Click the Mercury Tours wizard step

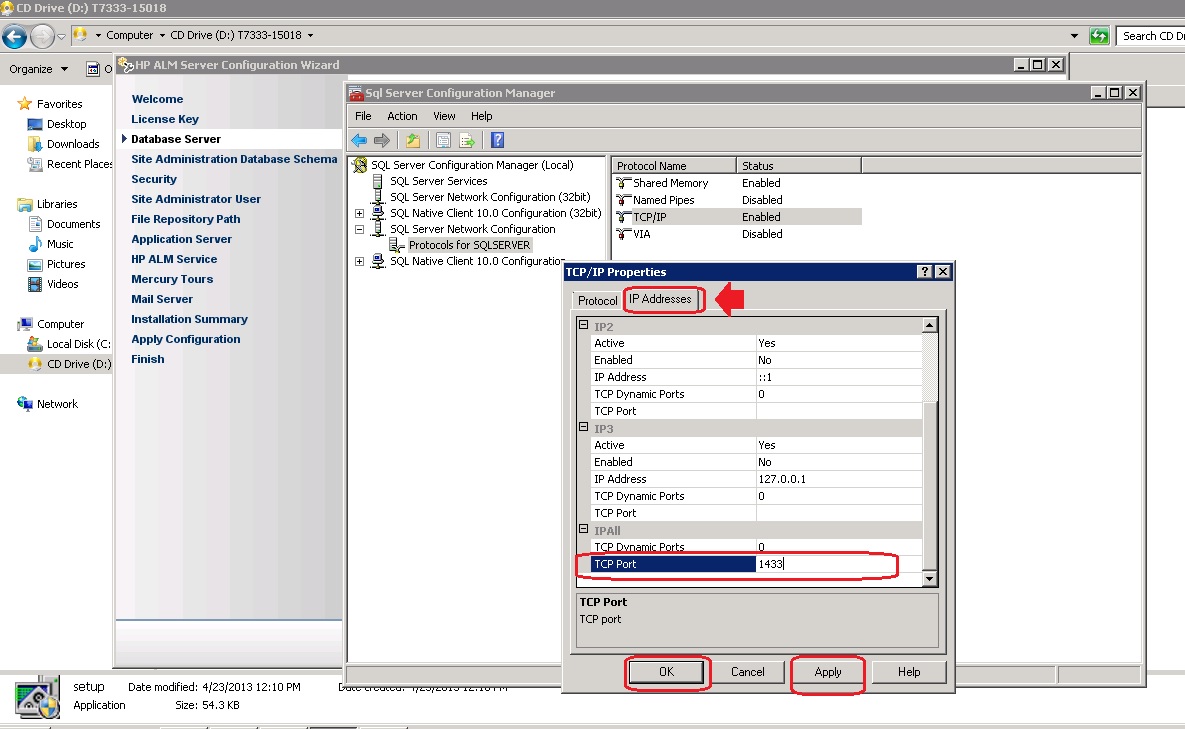(172, 279)
